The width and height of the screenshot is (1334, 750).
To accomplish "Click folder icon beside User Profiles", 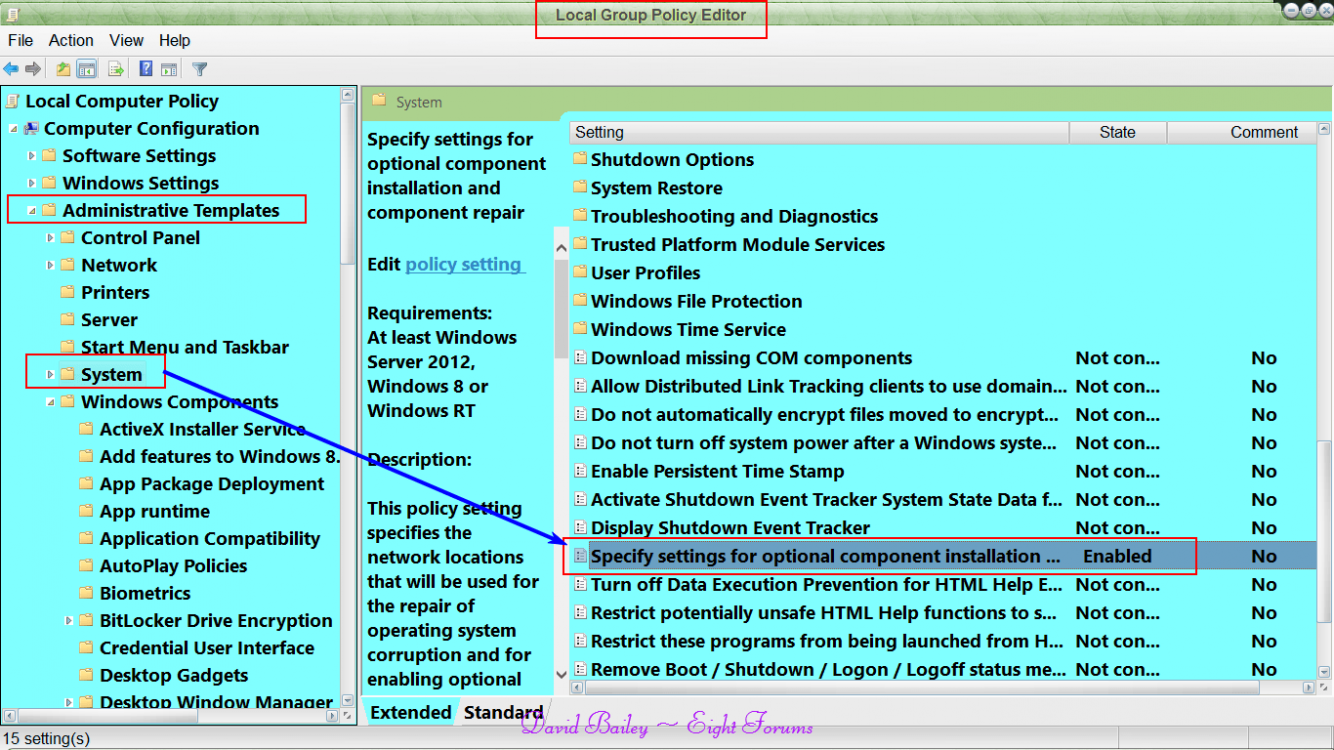I will pyautogui.click(x=580, y=273).
